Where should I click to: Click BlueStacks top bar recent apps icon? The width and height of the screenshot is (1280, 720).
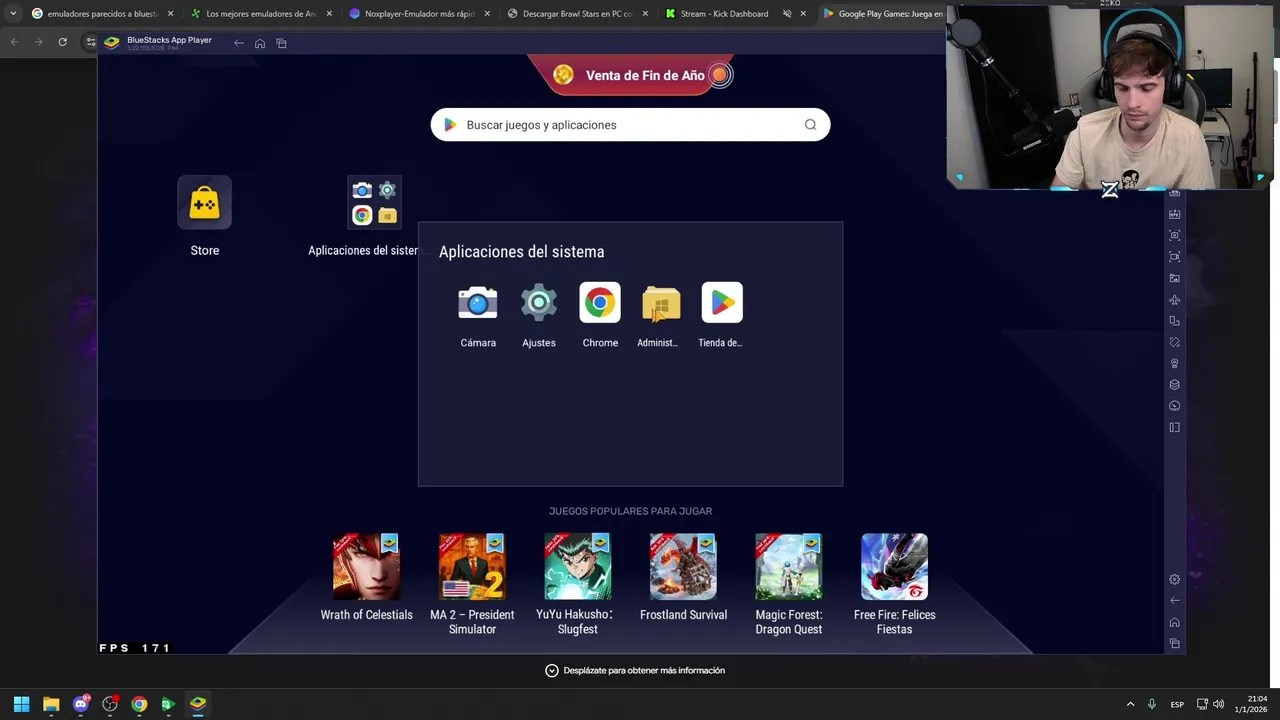point(281,43)
